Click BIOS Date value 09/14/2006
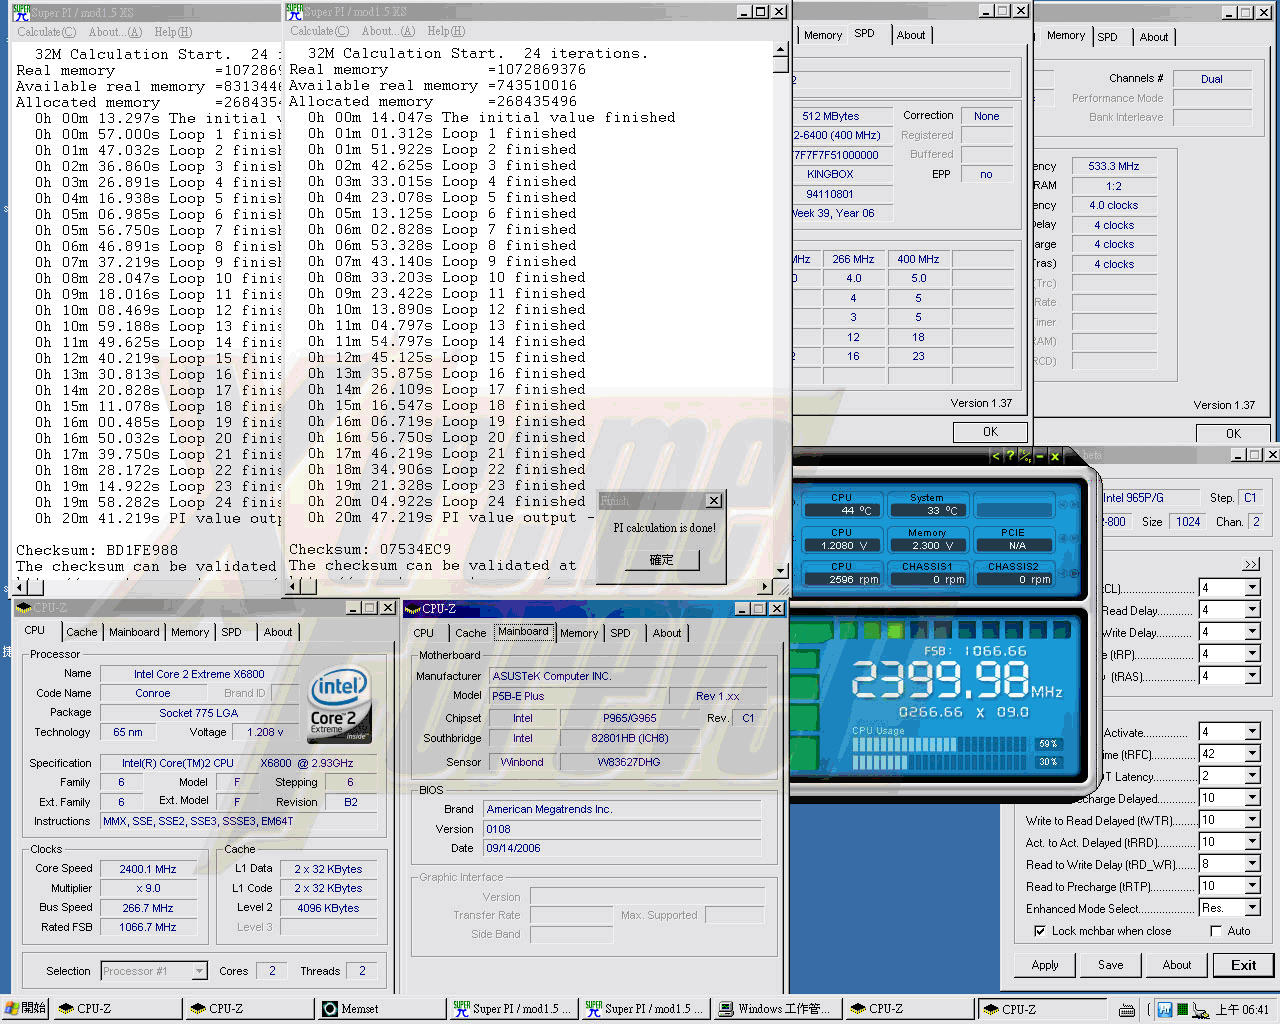This screenshot has height=1024, width=1280. [x=622, y=848]
